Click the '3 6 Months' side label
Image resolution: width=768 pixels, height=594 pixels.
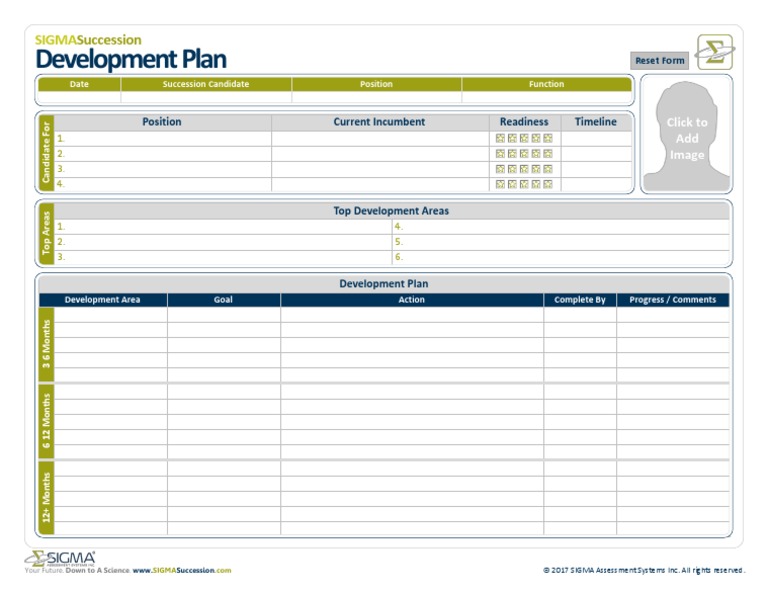[x=47, y=344]
